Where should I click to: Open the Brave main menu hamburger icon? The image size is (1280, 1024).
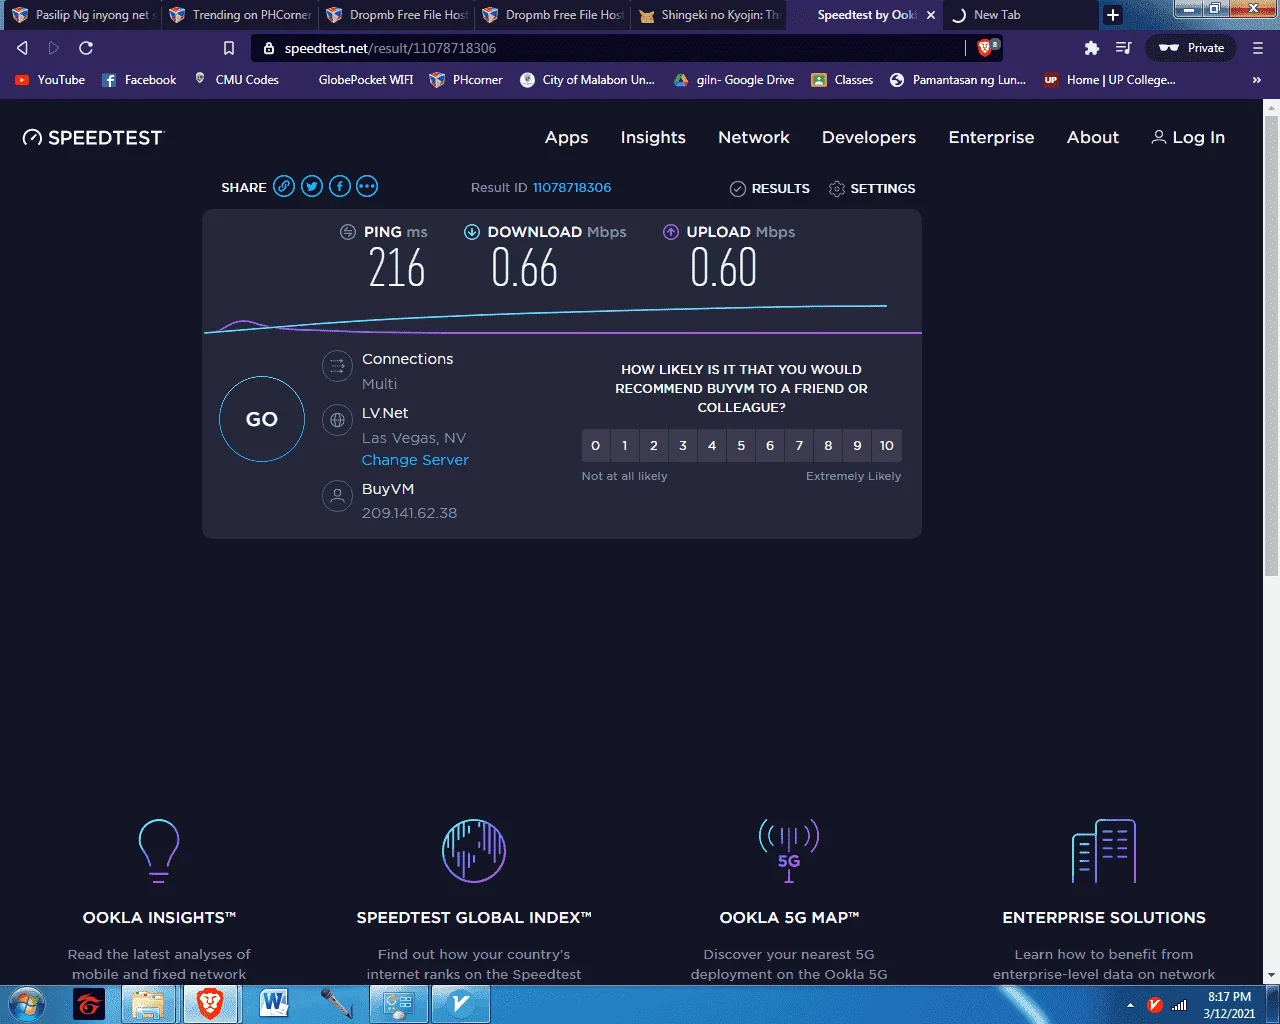point(1258,48)
